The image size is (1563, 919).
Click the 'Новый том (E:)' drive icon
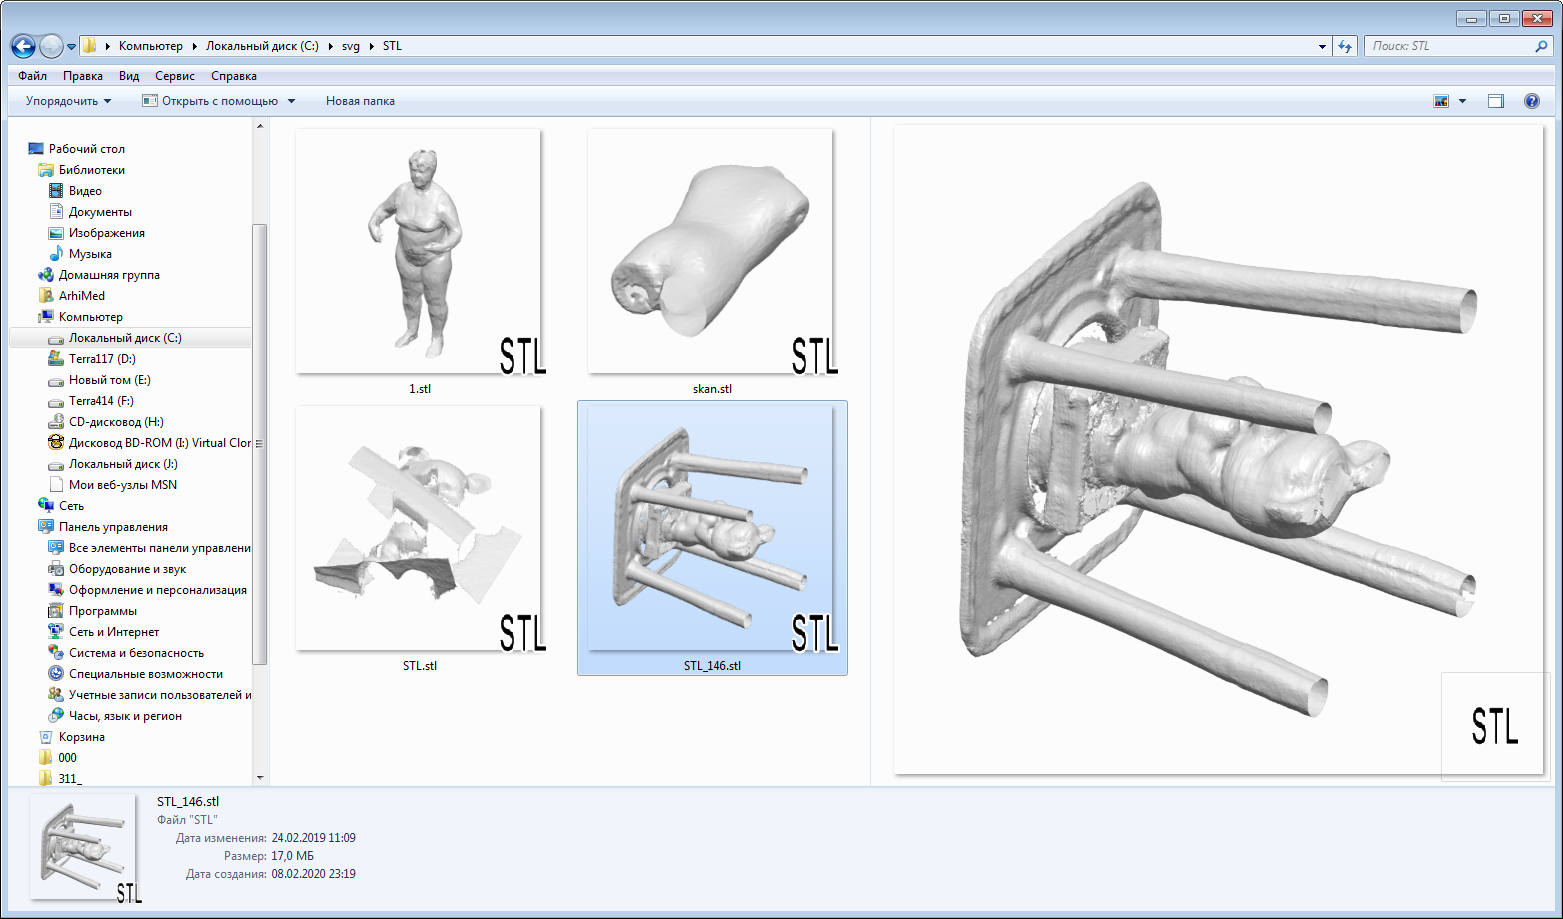click(x=56, y=380)
